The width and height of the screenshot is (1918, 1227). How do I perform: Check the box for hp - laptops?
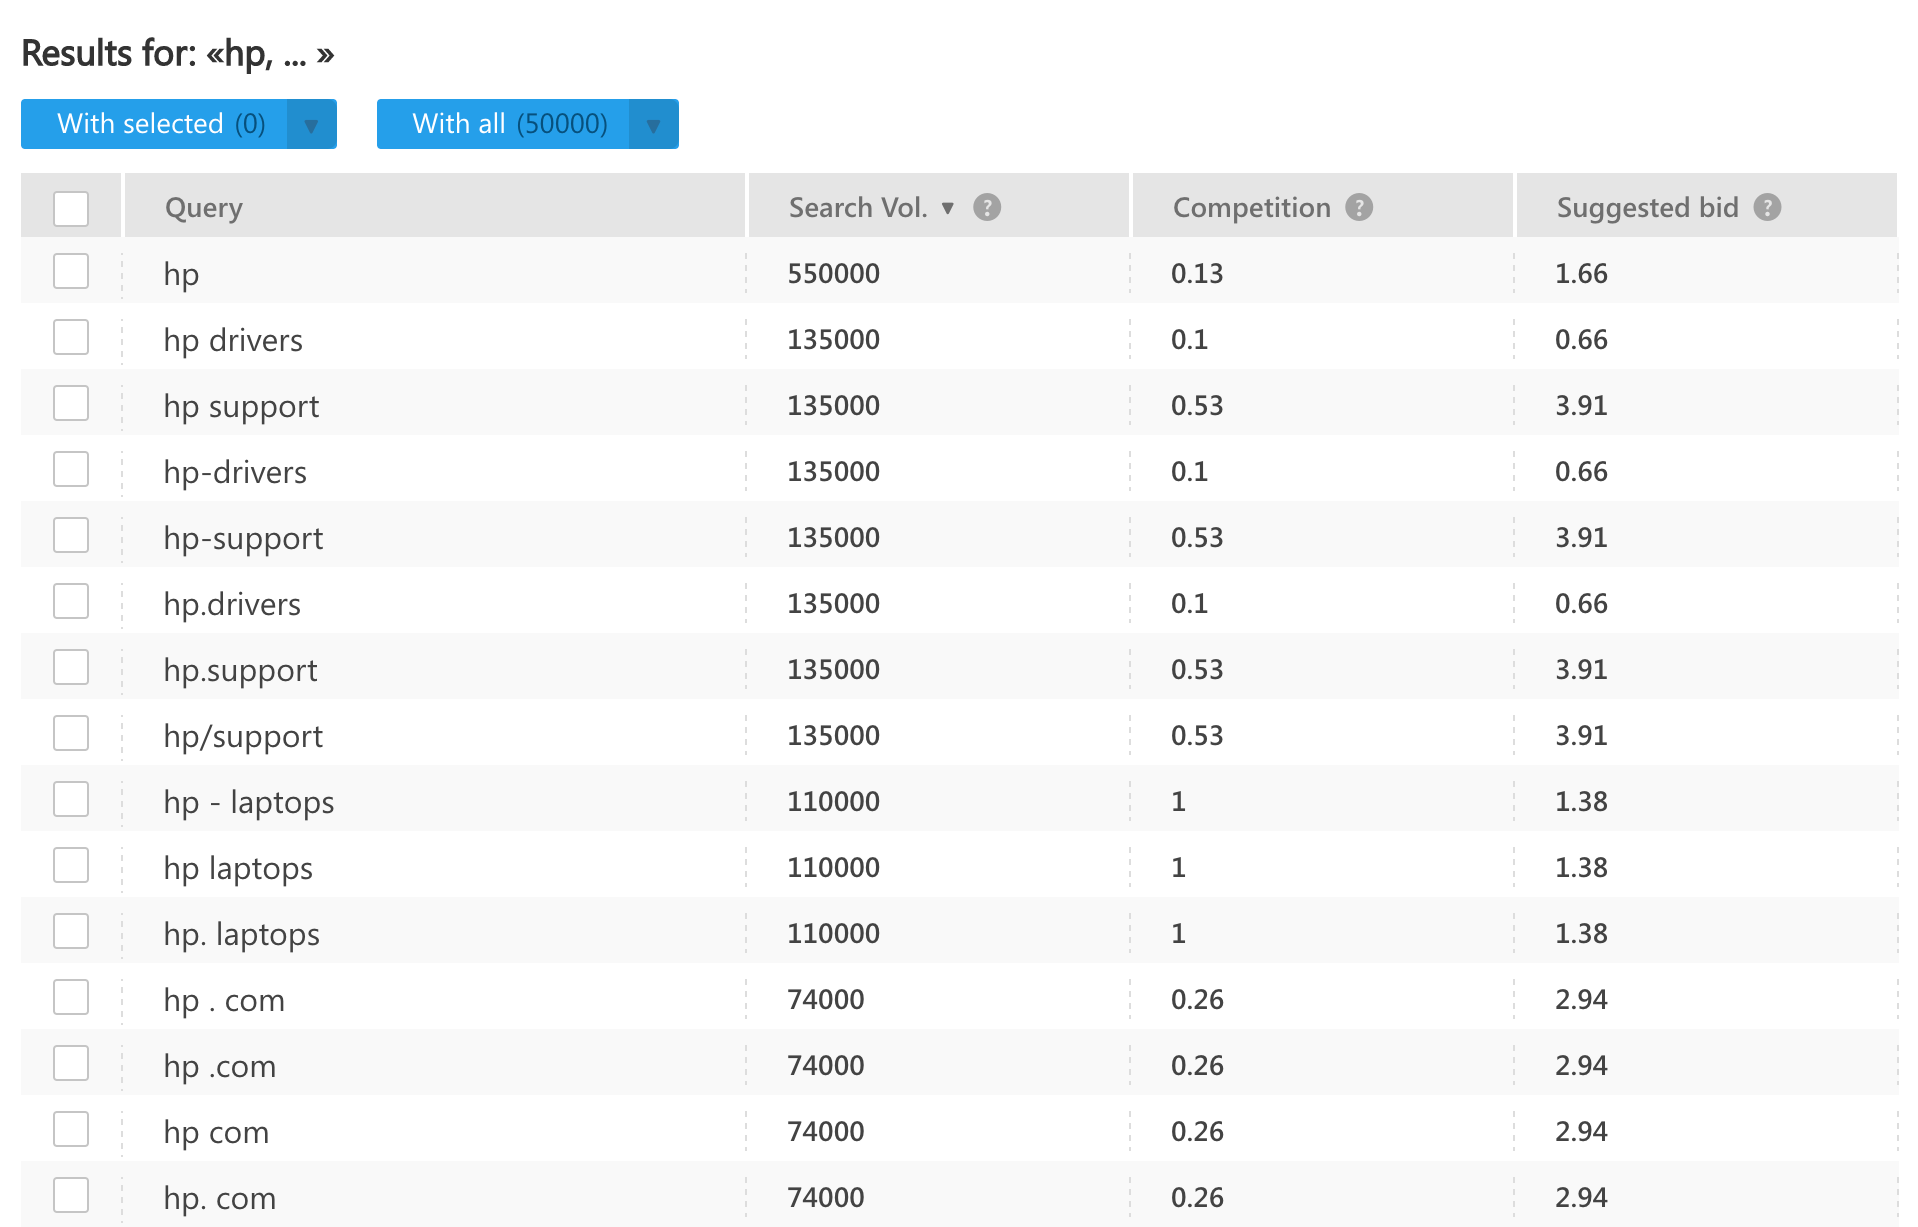coord(71,799)
